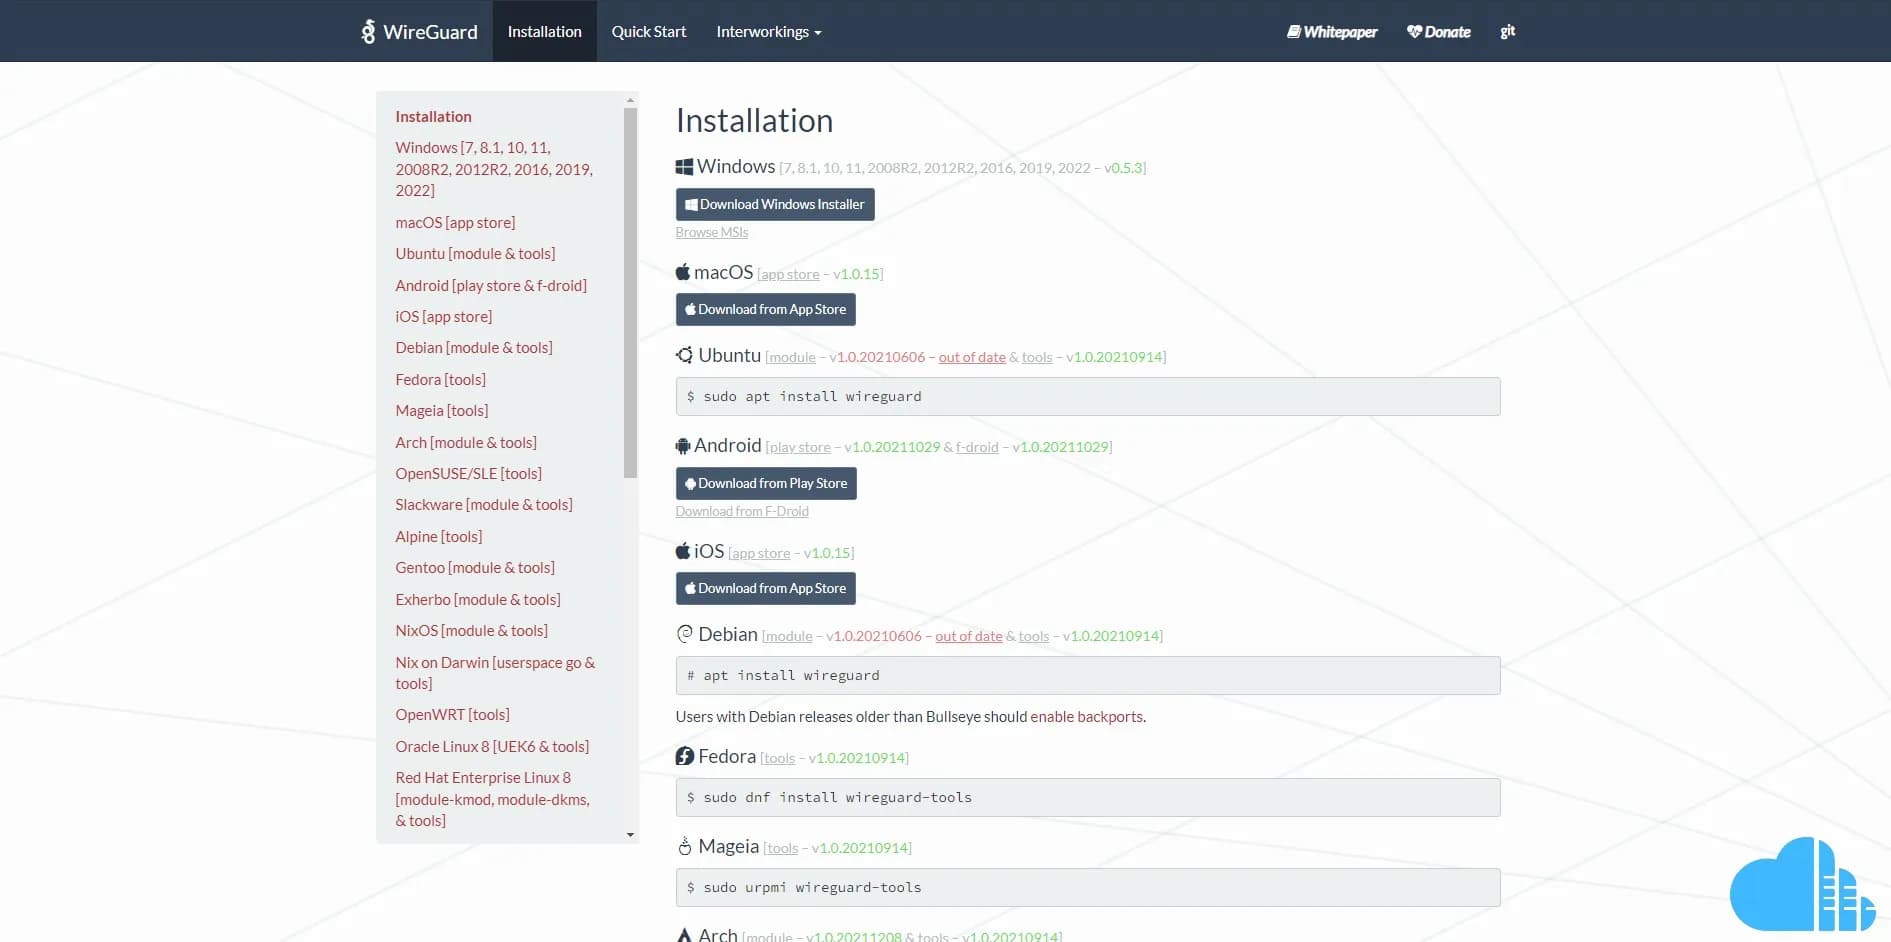Open the enable backports link

(1087, 717)
